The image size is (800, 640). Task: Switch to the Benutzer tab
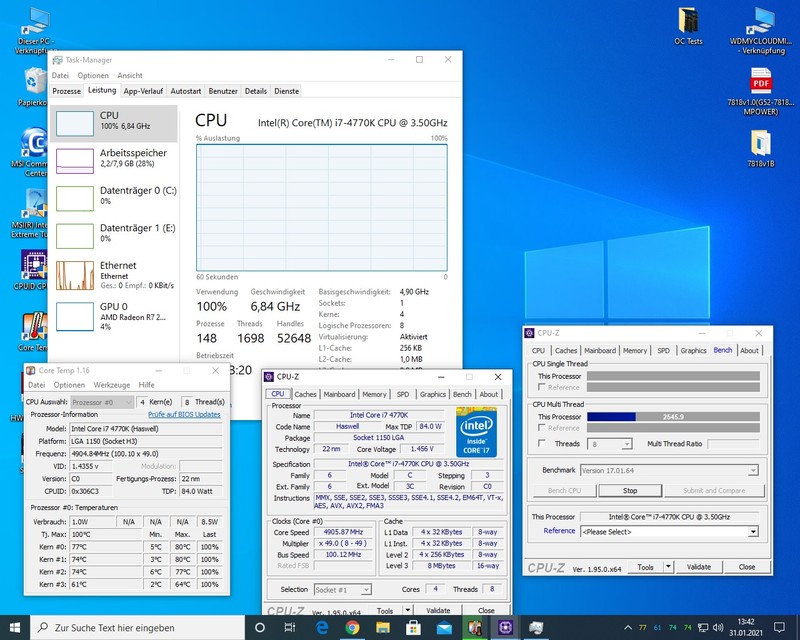[x=223, y=91]
